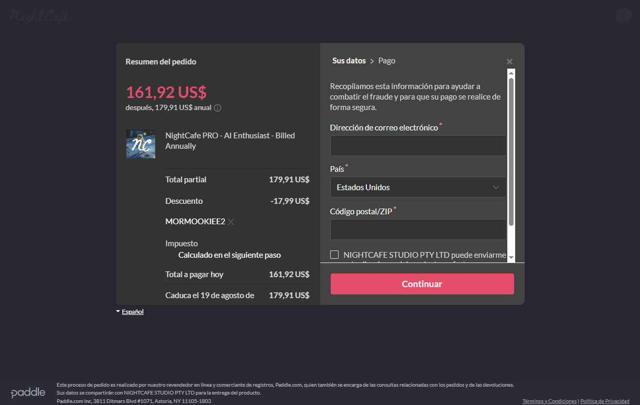Focus the Código postal/ZIP field
Image resolution: width=640 pixels, height=405 pixels.
(418, 229)
